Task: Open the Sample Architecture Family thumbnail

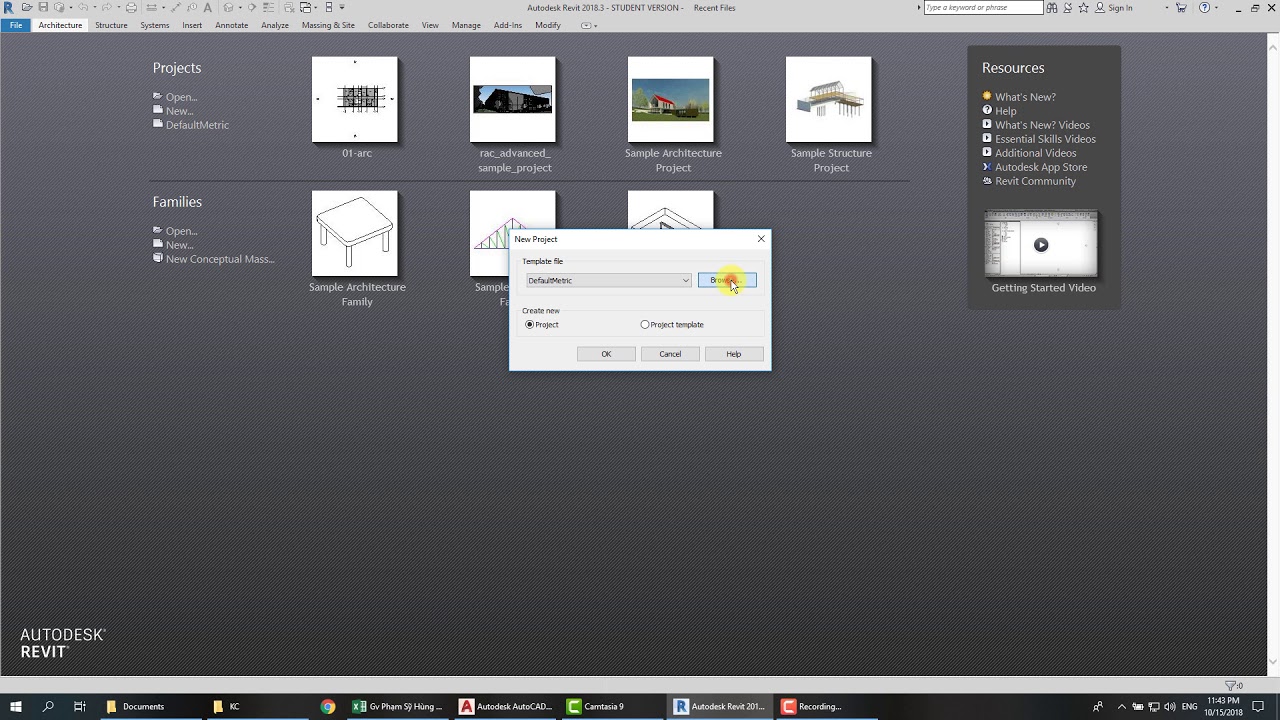Action: [355, 234]
